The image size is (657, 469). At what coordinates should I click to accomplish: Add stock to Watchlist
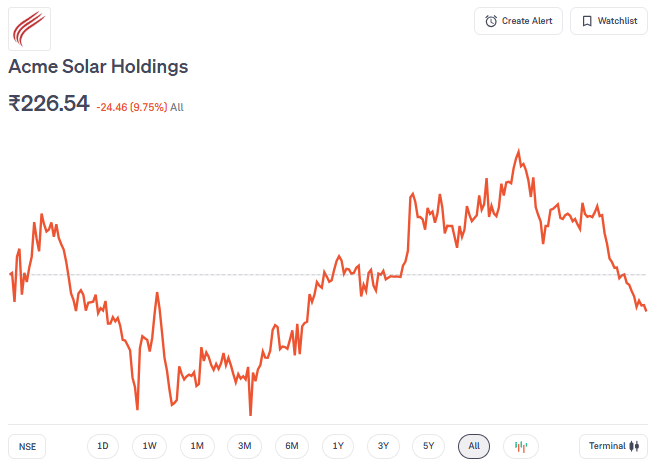(x=608, y=21)
